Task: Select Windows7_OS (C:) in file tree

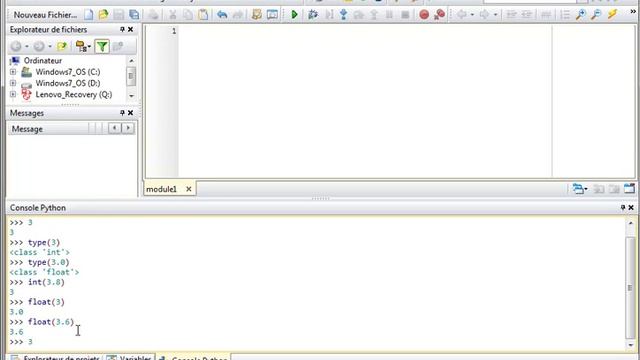Action: click(x=68, y=72)
